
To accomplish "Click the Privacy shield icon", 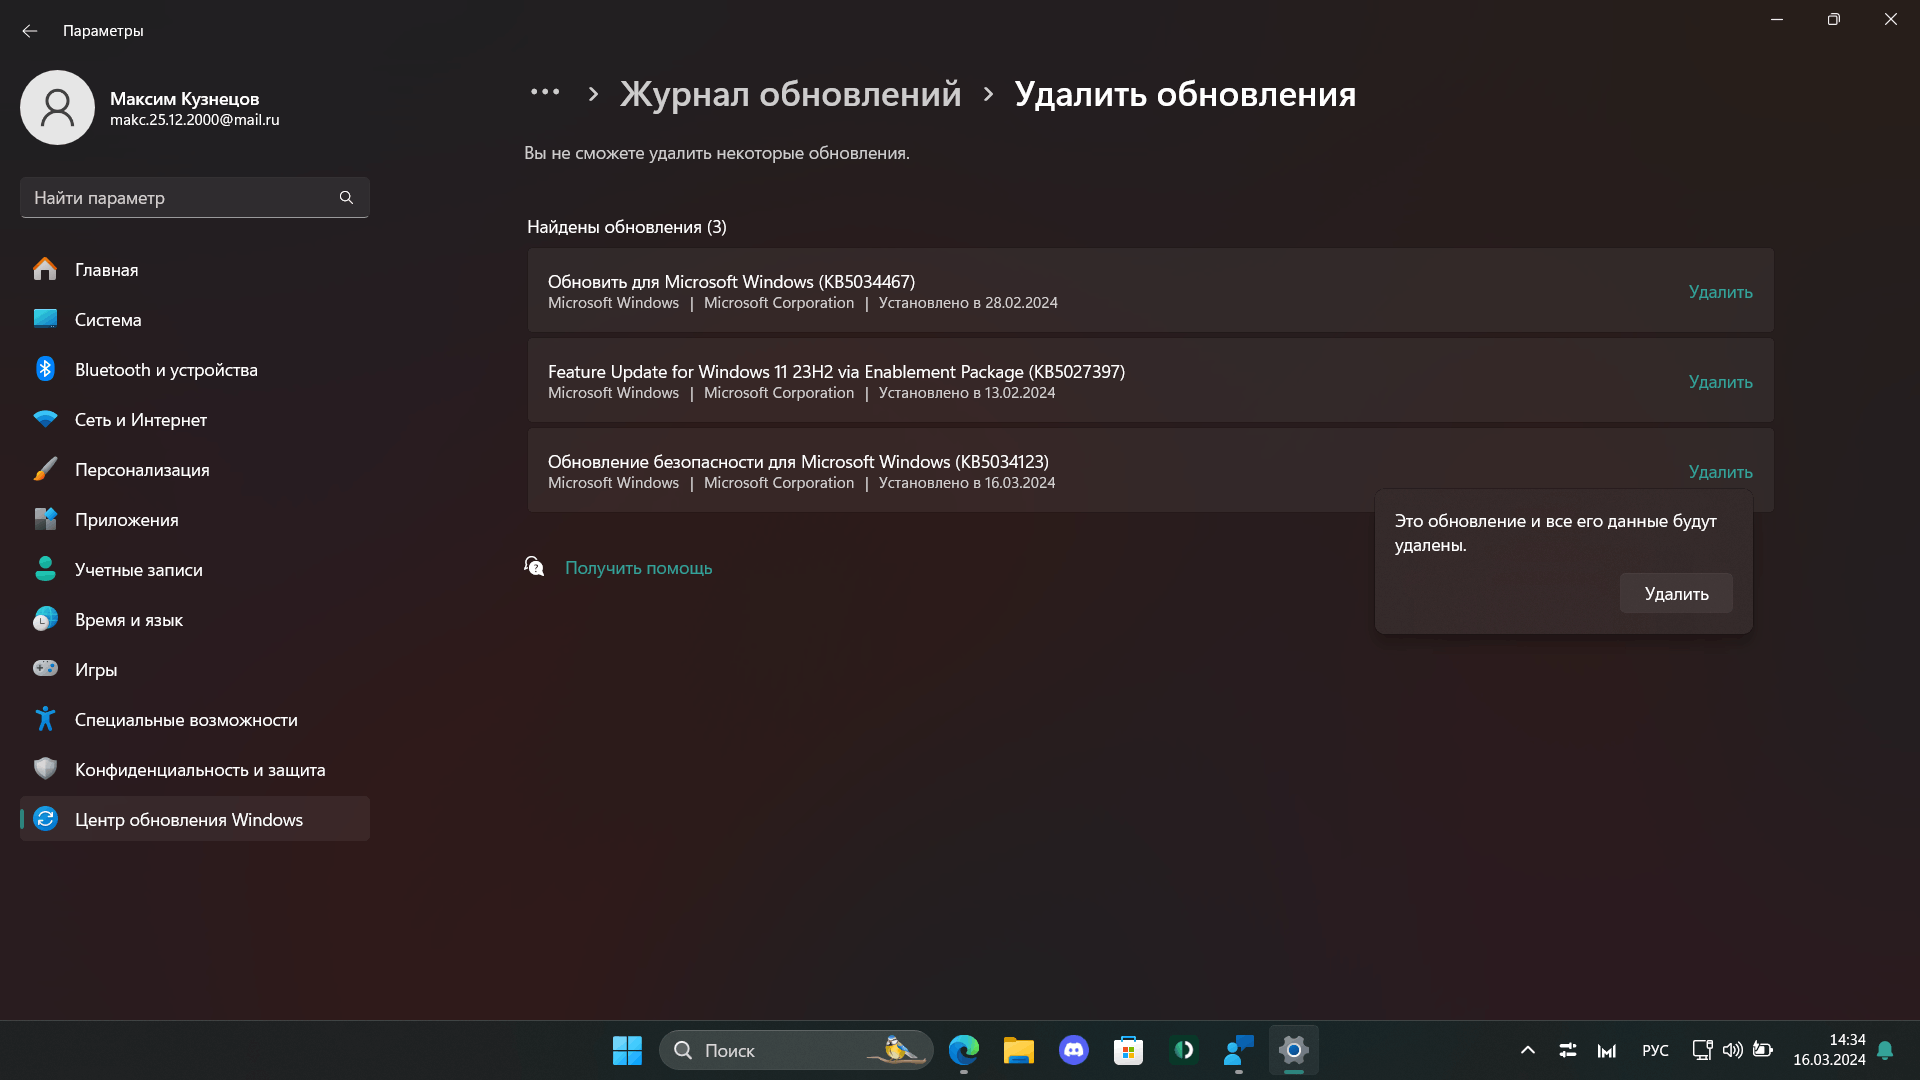I will [45, 769].
